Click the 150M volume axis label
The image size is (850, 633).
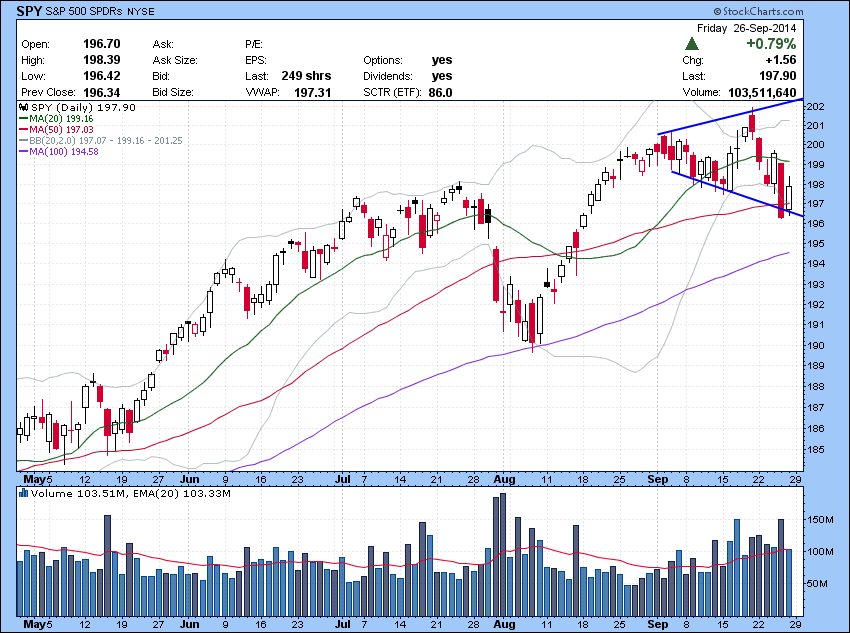[820, 520]
